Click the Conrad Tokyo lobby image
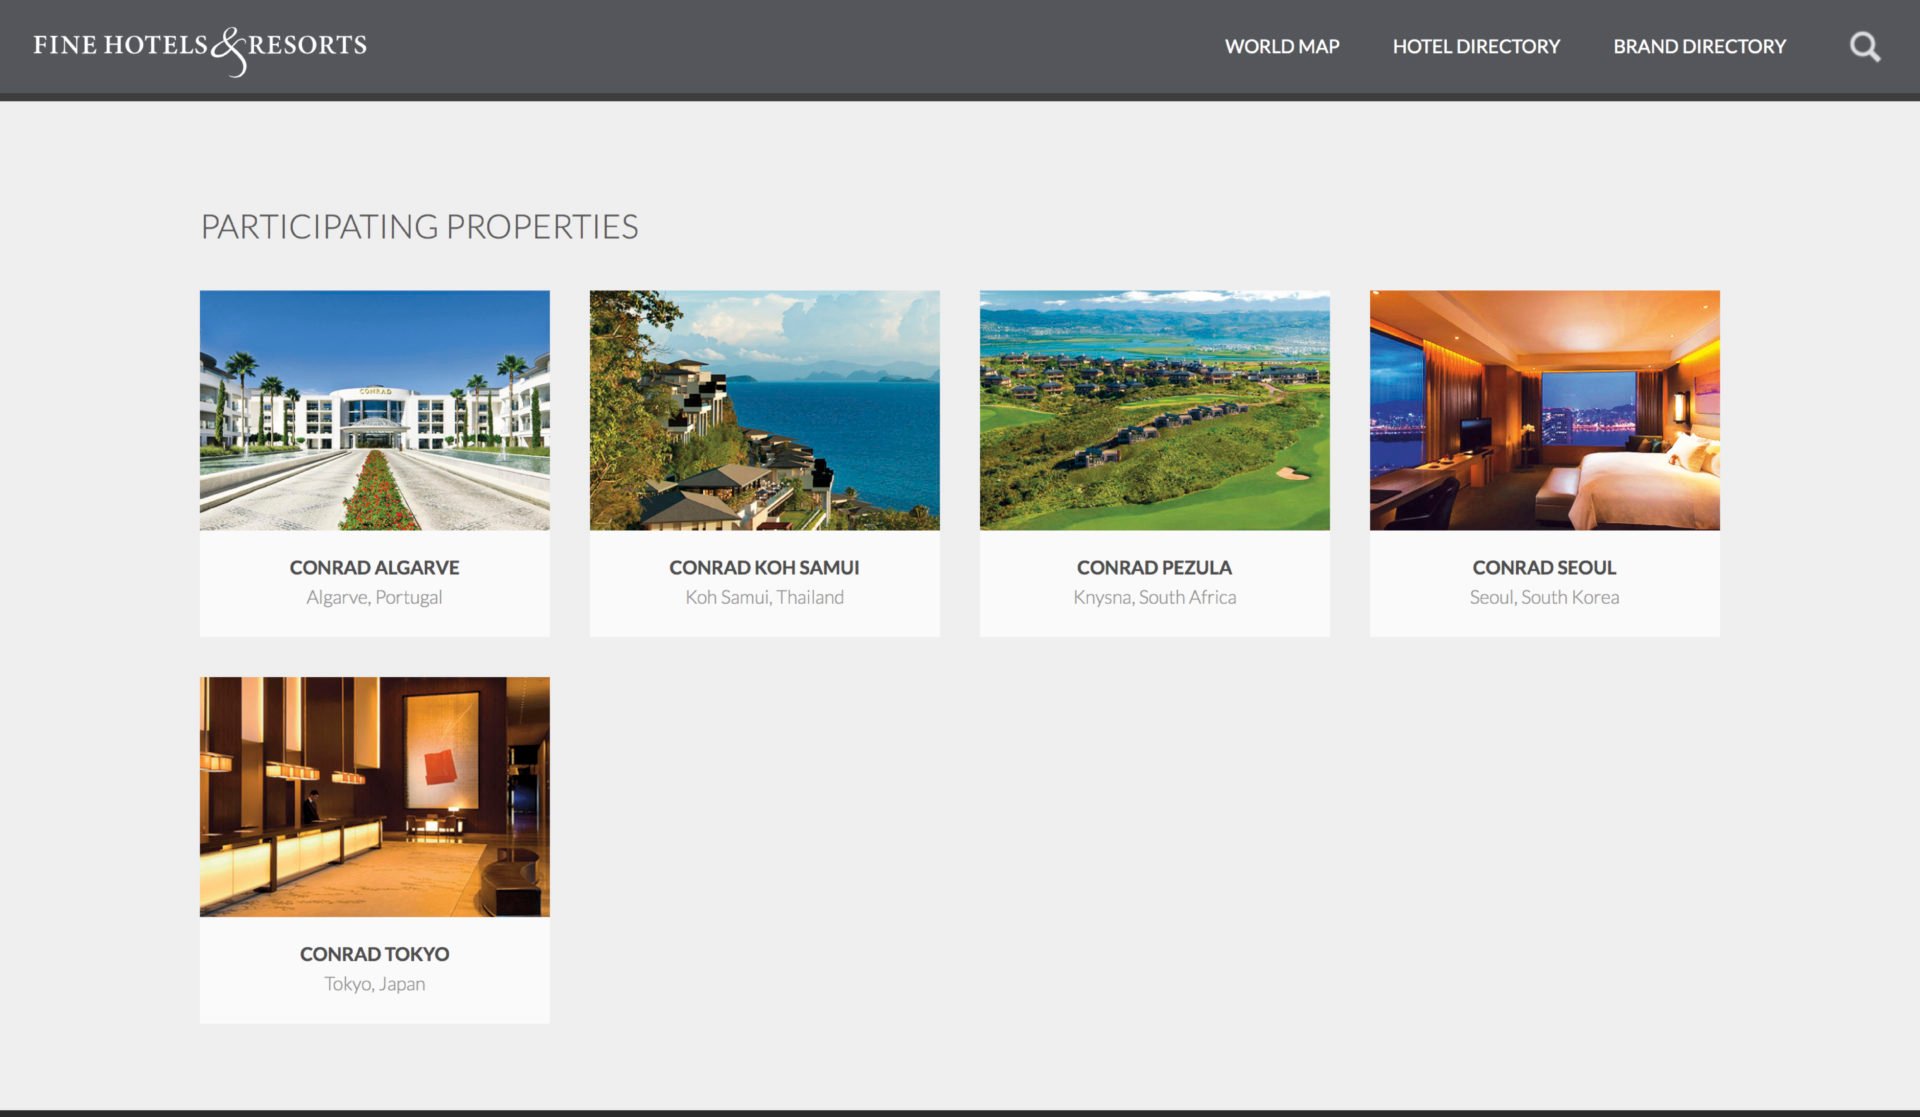 coord(375,797)
